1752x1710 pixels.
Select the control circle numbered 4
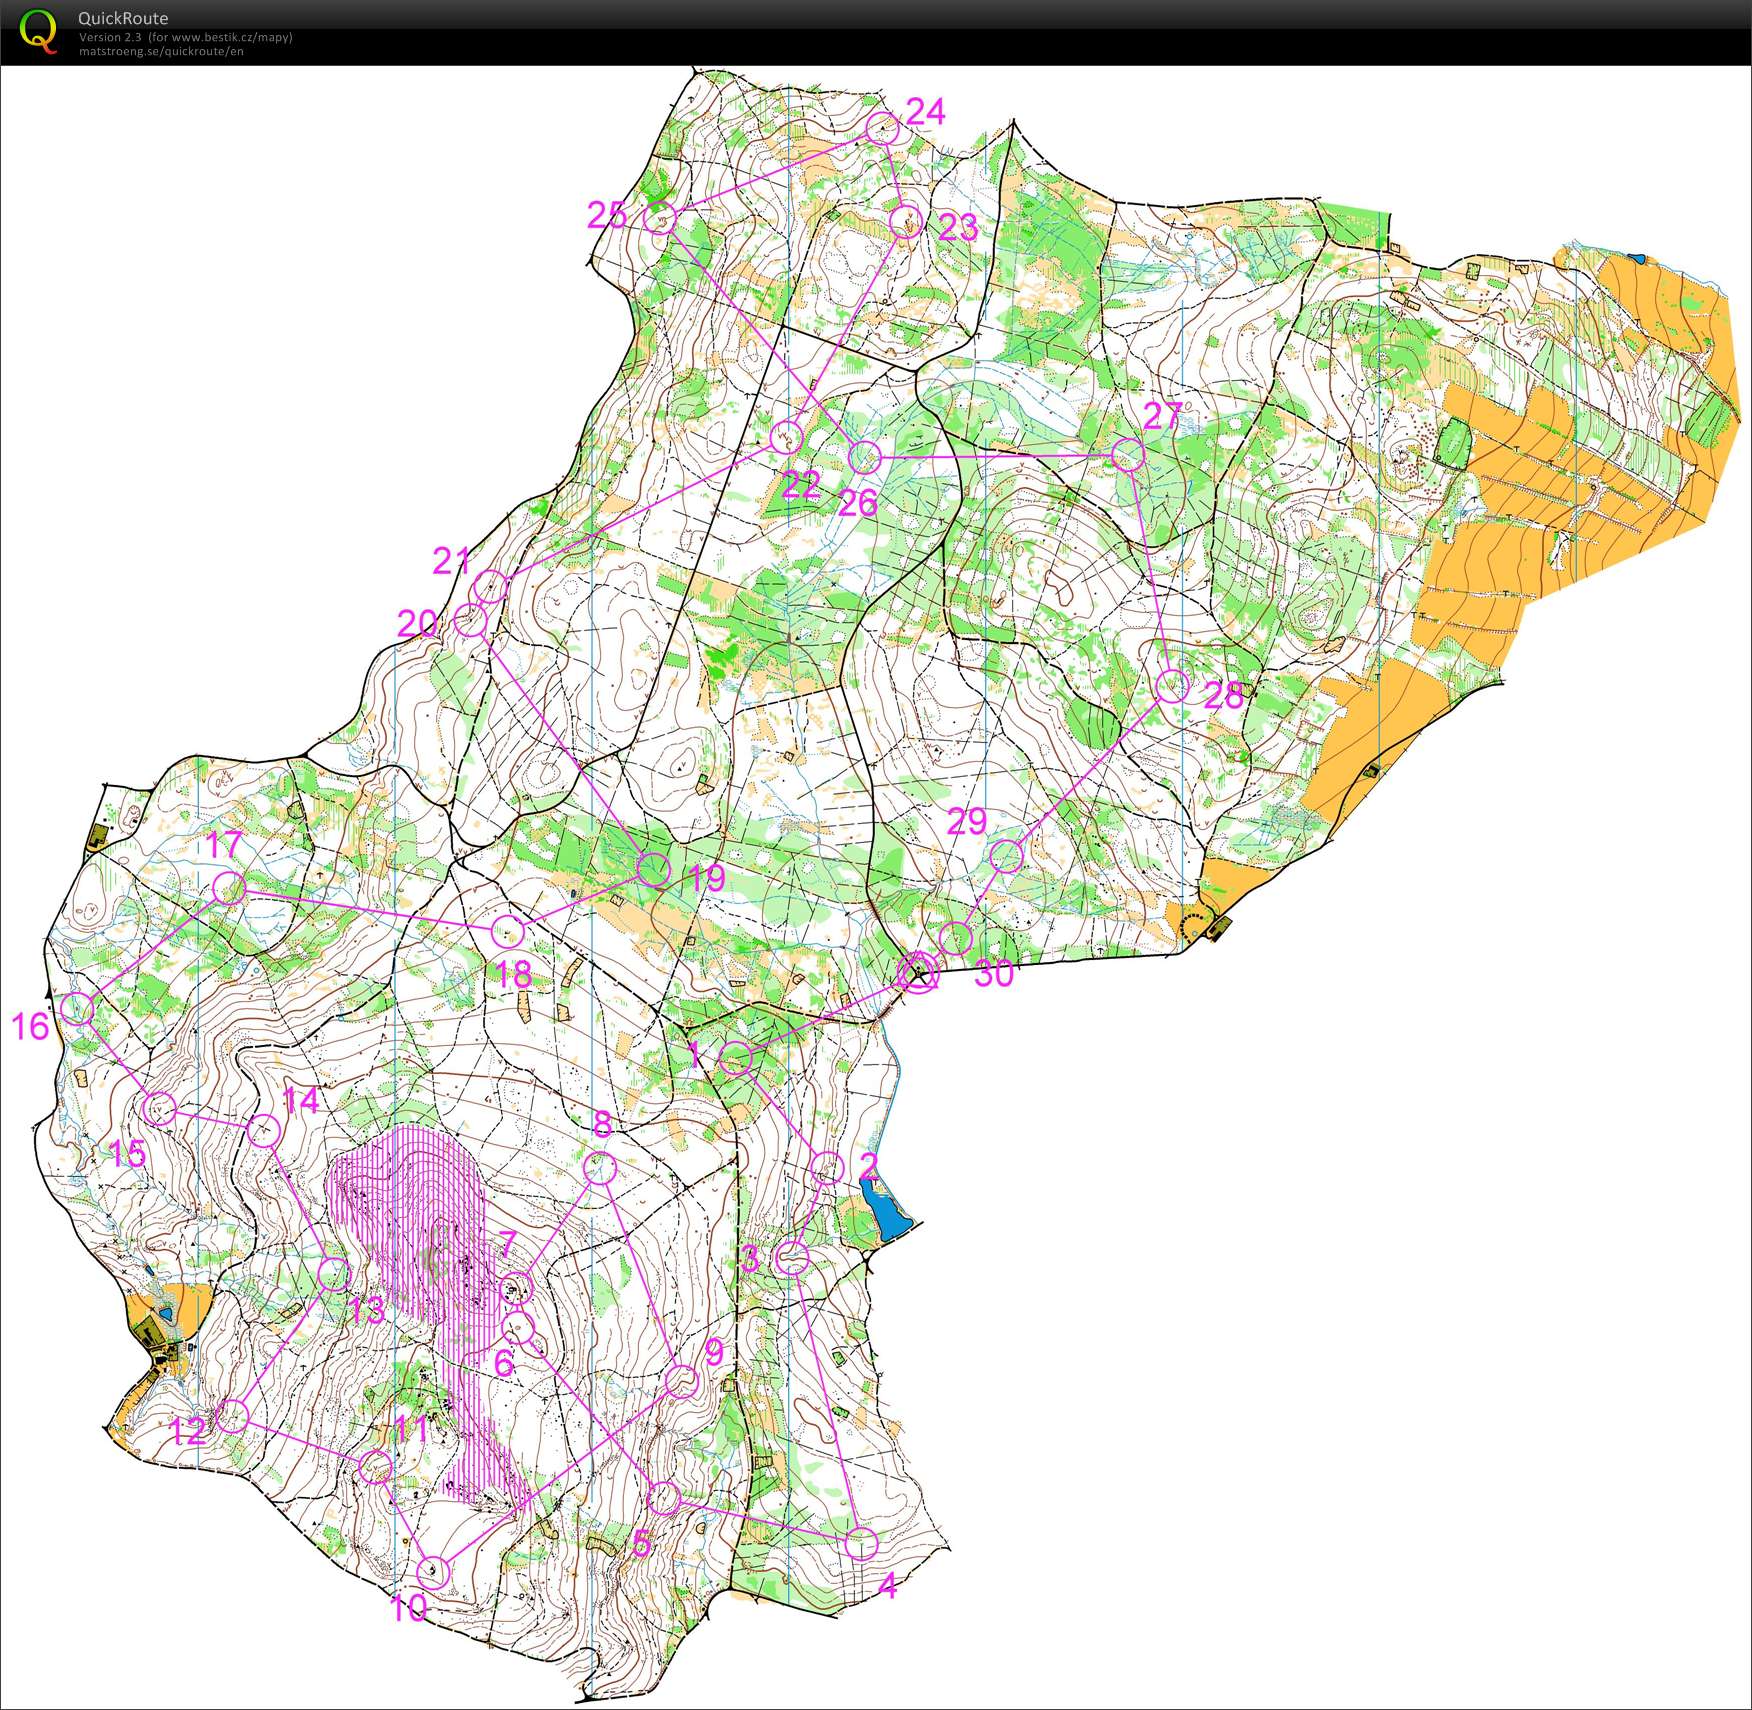(x=861, y=1545)
